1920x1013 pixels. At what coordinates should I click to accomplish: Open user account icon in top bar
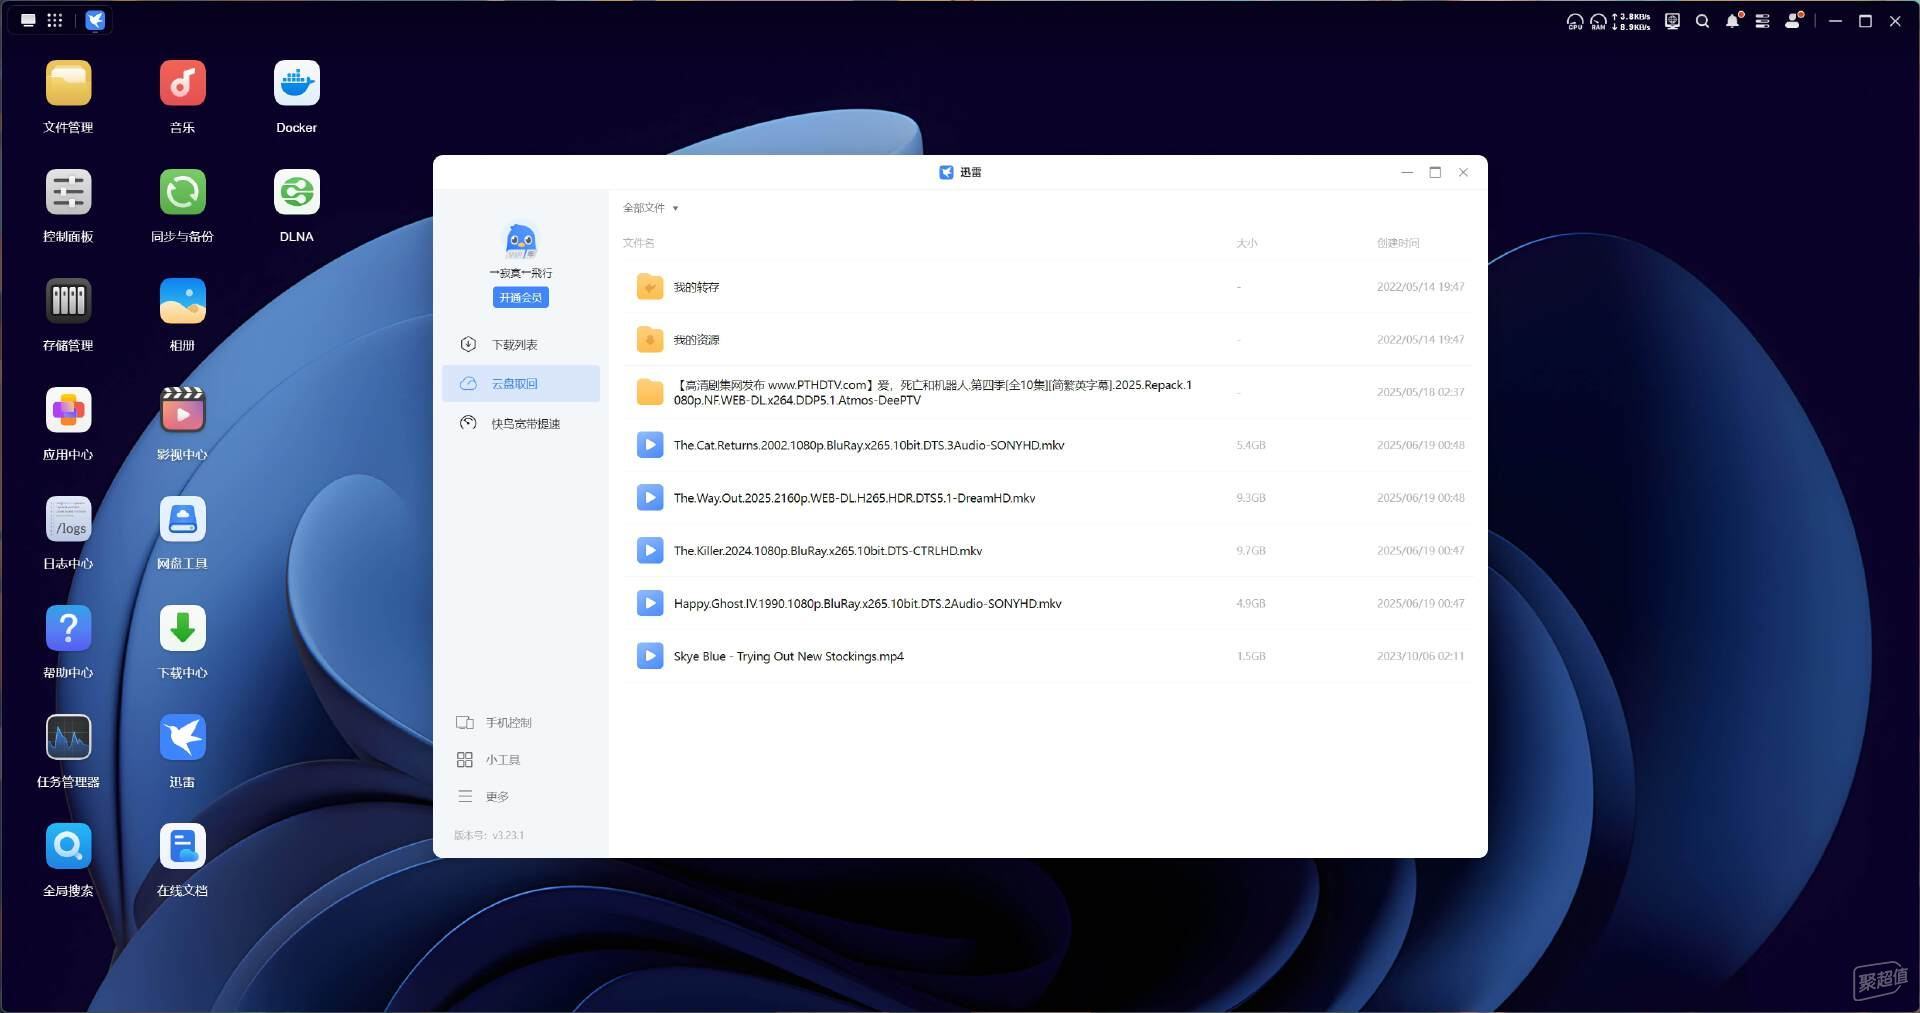coord(1793,21)
